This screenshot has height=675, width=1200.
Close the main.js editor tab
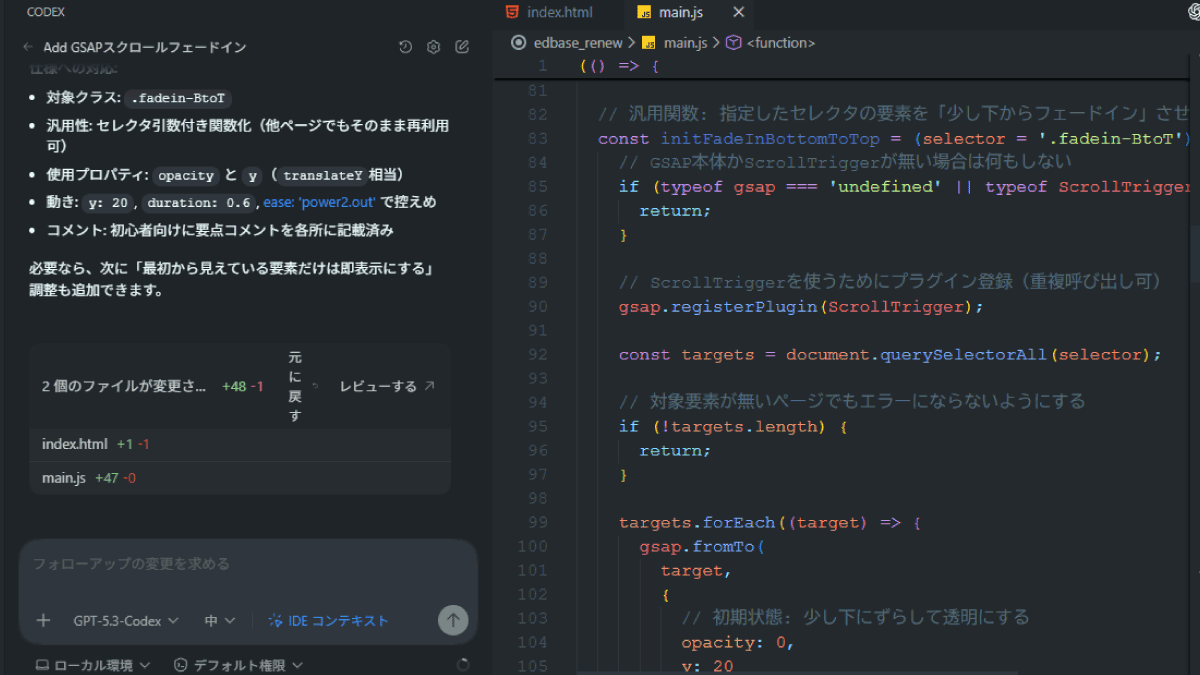(739, 13)
